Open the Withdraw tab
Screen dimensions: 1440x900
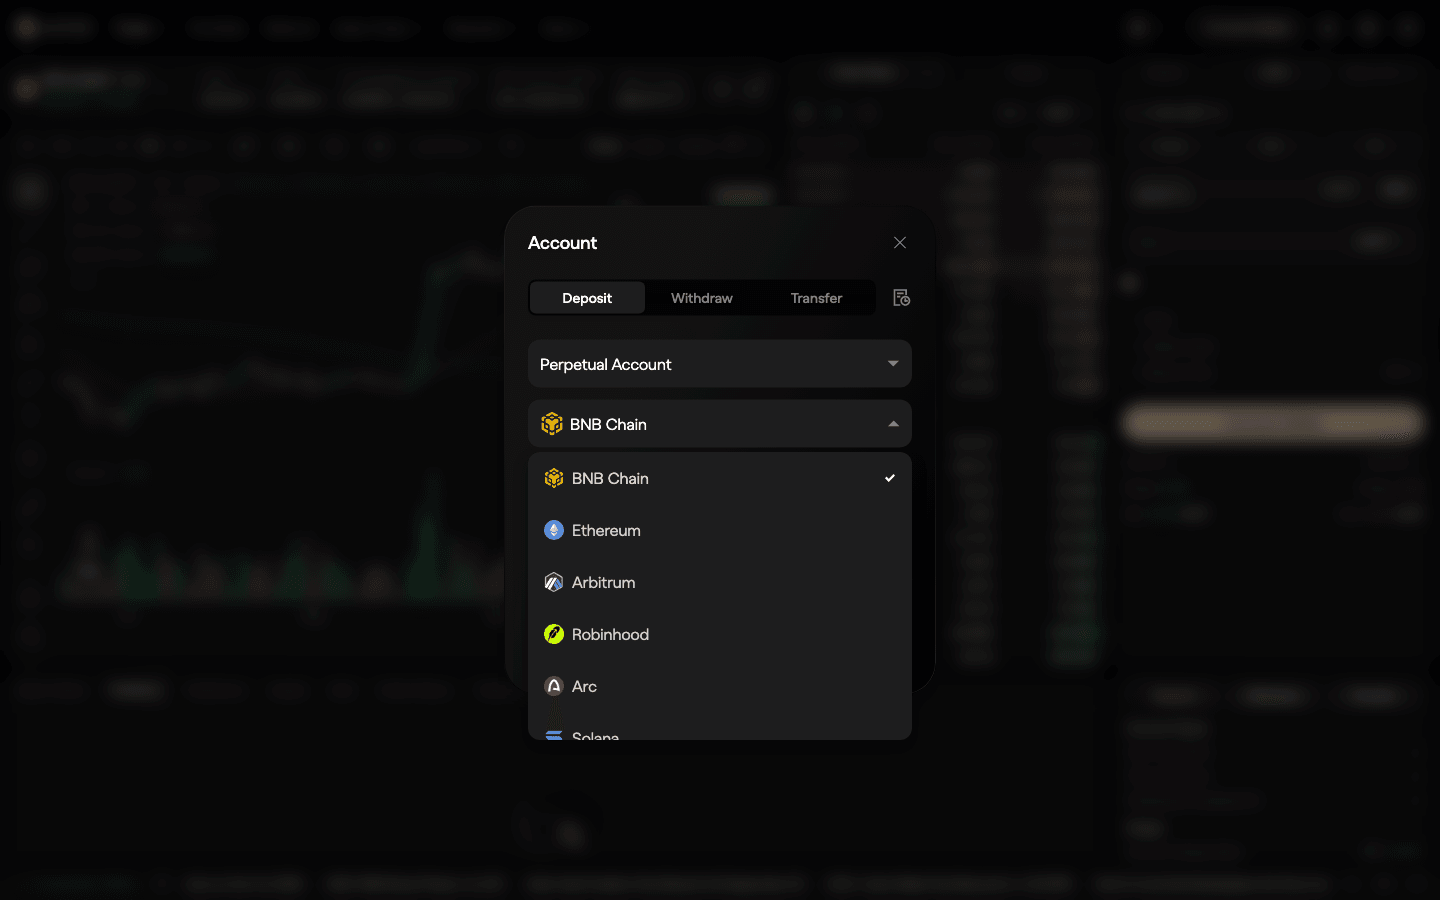point(702,298)
